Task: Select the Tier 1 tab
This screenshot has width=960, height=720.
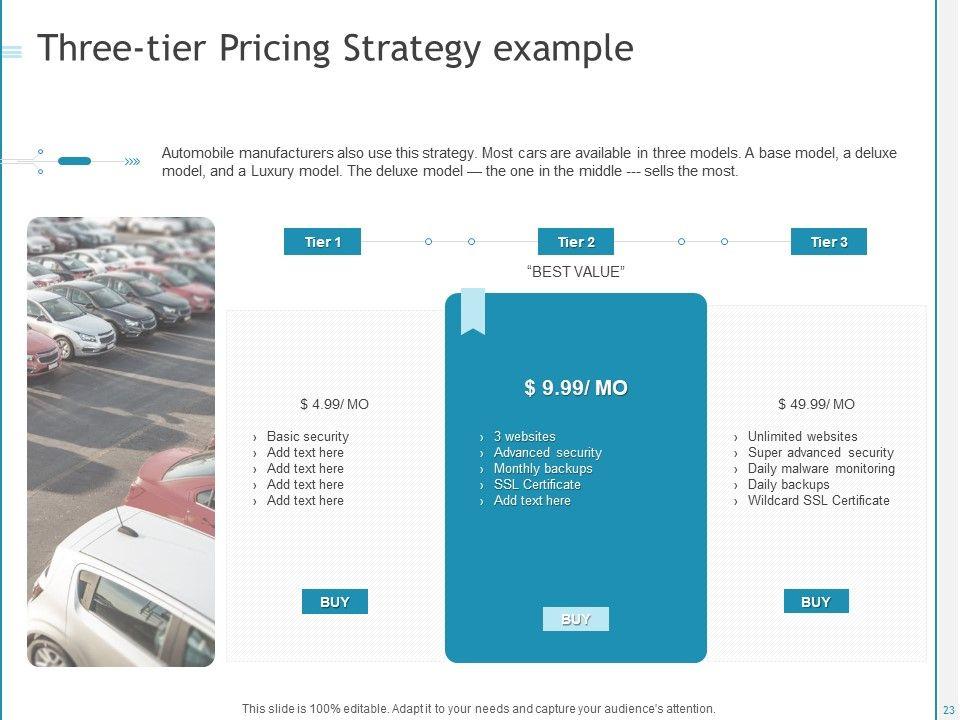Action: click(x=322, y=242)
